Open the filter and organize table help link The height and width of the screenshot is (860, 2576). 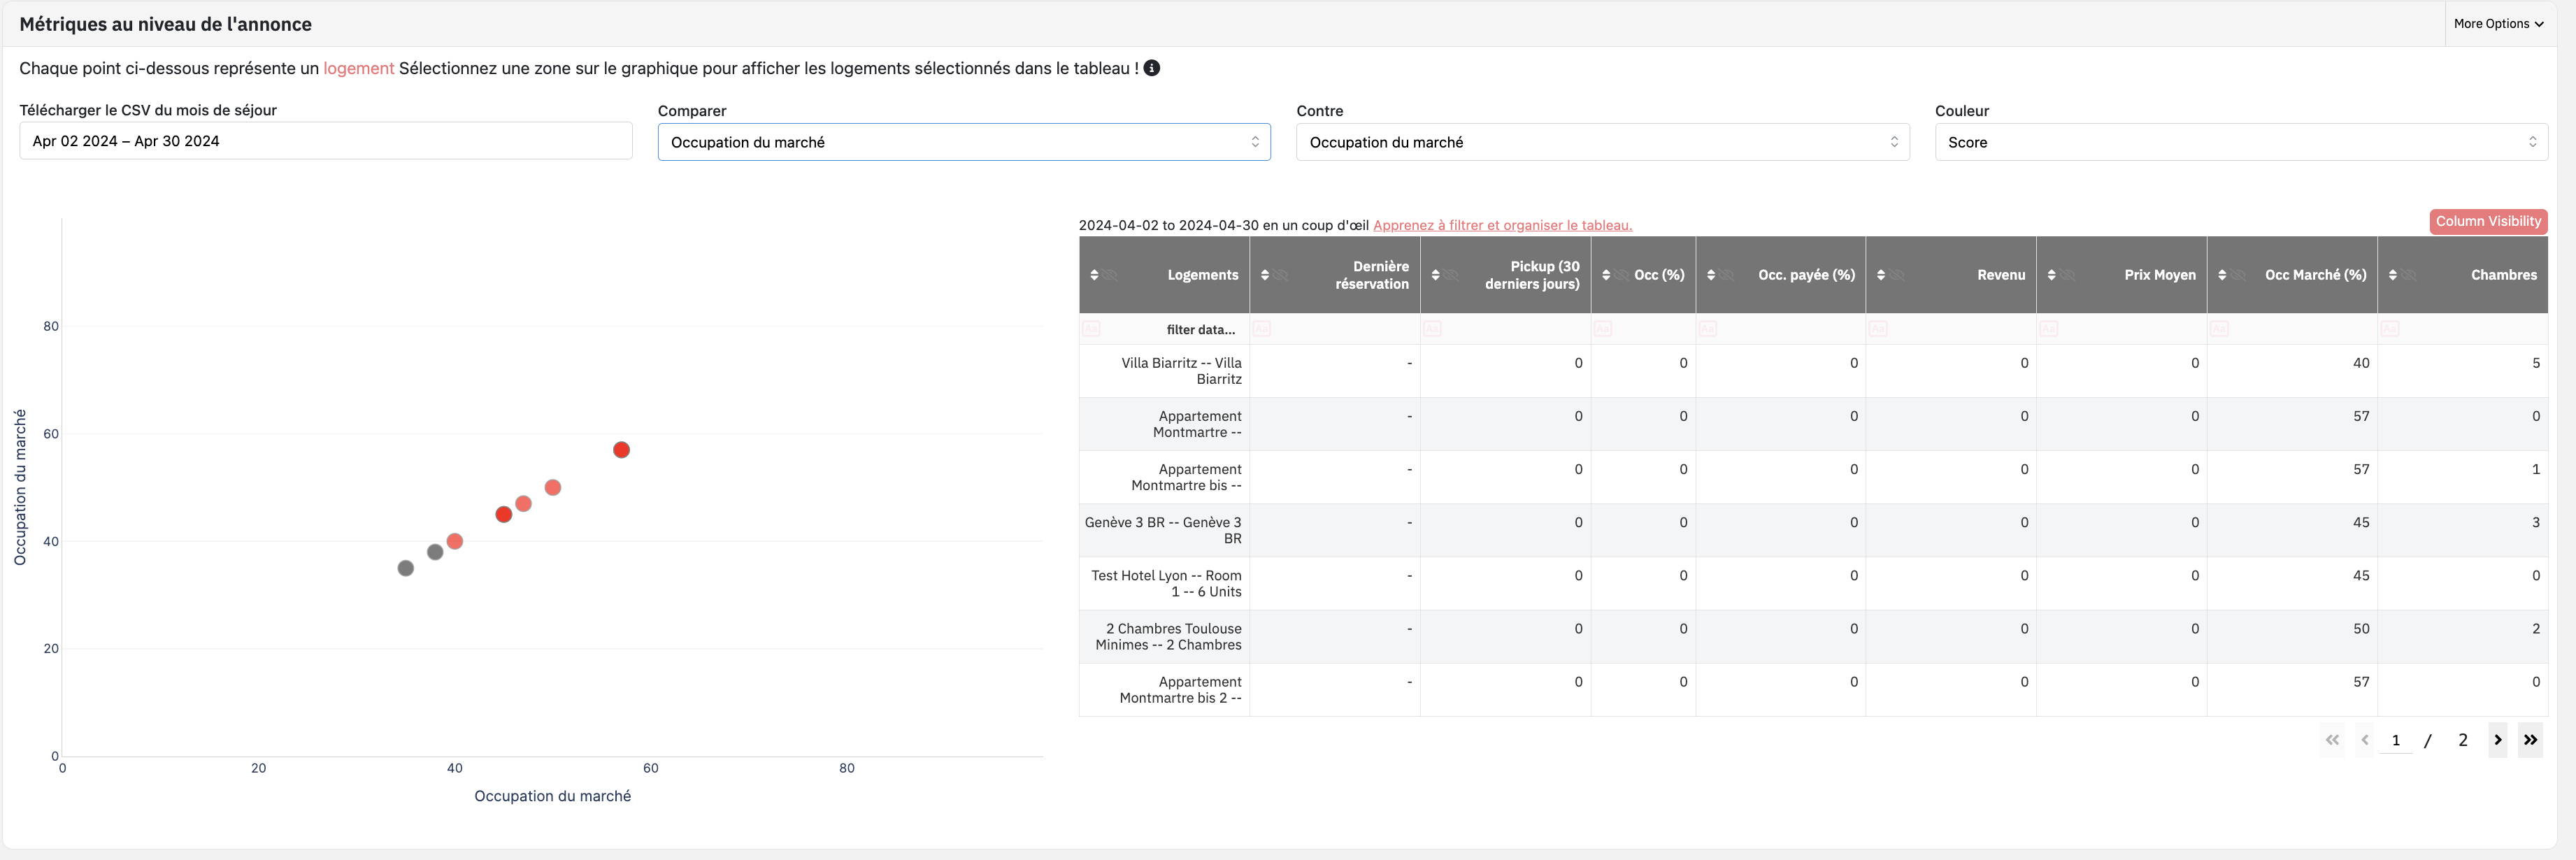click(x=1502, y=225)
